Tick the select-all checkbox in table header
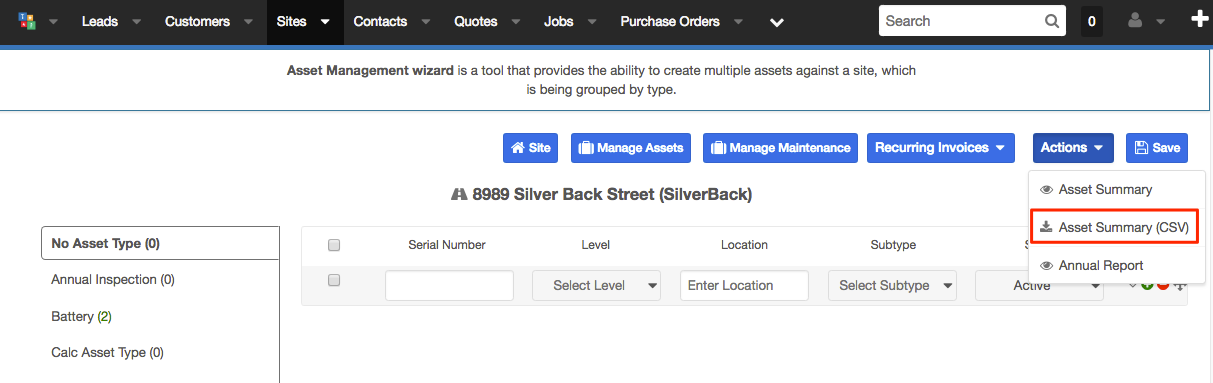 334,245
